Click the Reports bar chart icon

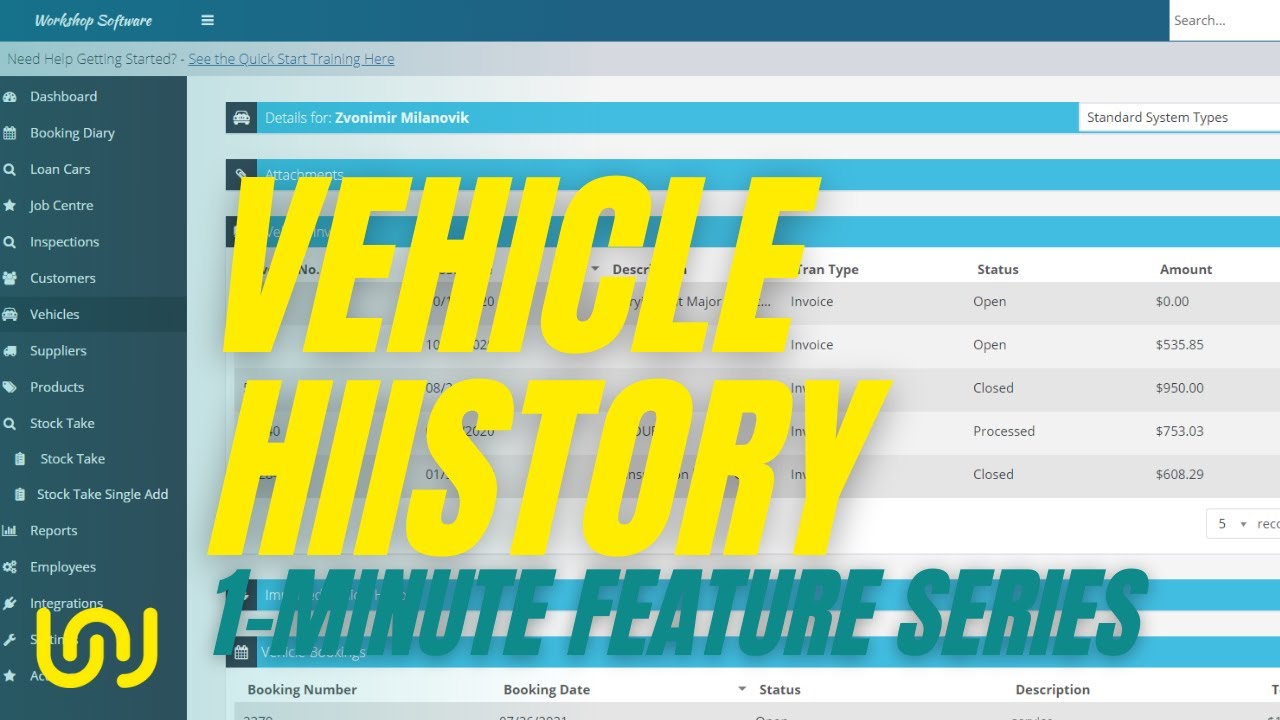tap(10, 531)
